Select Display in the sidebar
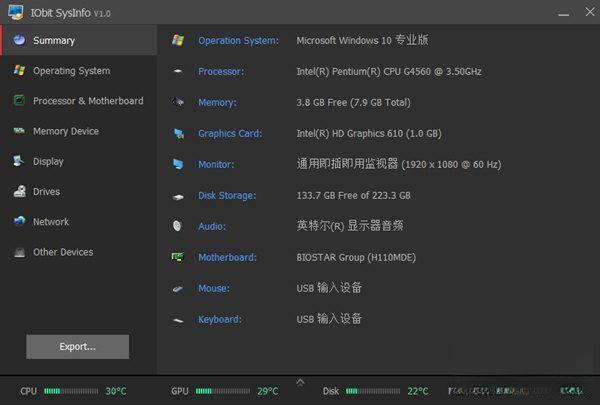 pos(78,161)
